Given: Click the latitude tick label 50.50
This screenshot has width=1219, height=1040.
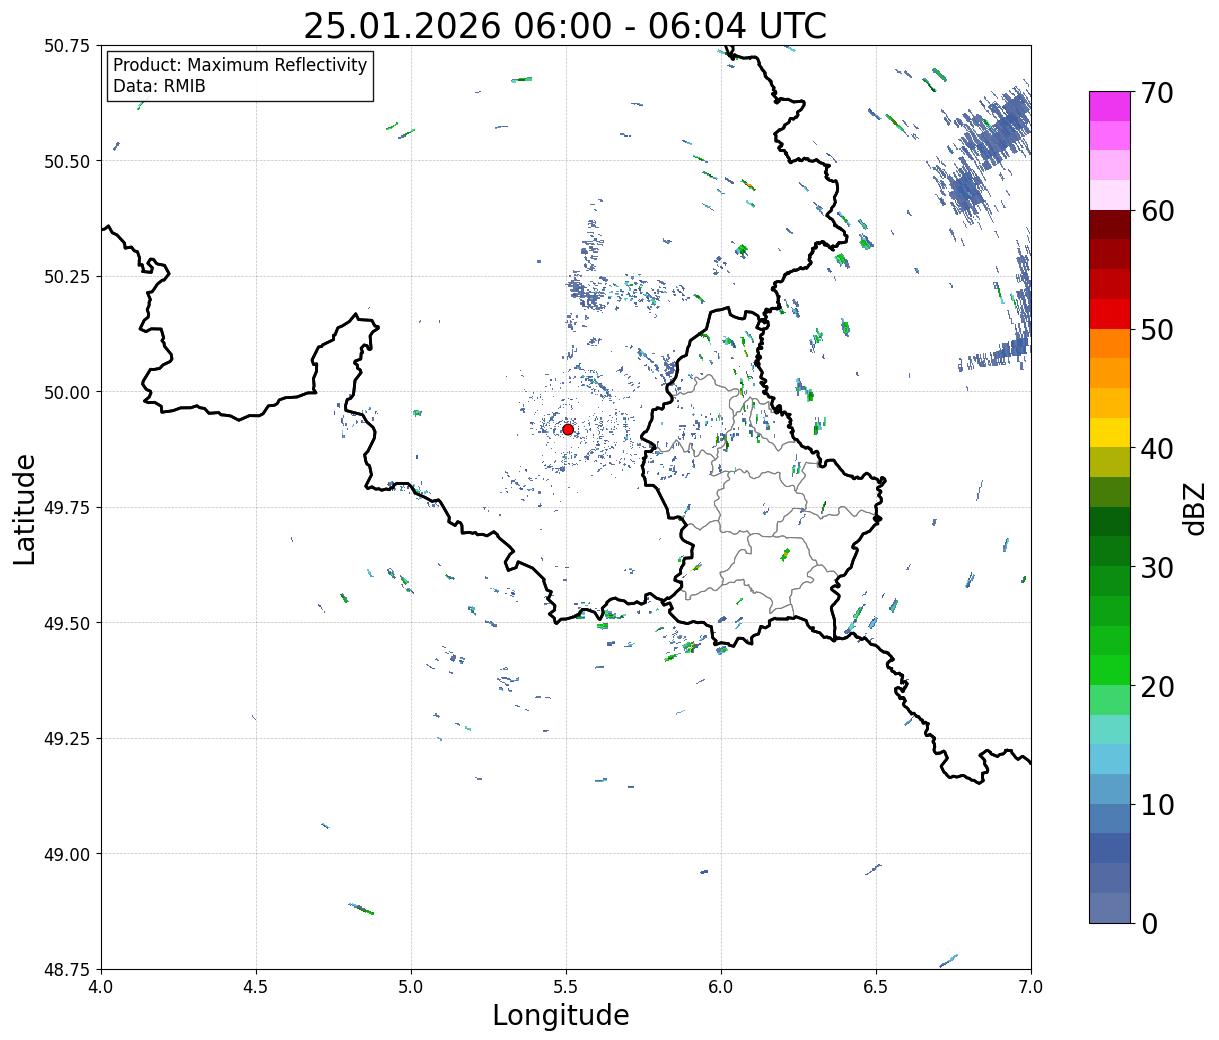Looking at the screenshot, I should pos(67,161).
